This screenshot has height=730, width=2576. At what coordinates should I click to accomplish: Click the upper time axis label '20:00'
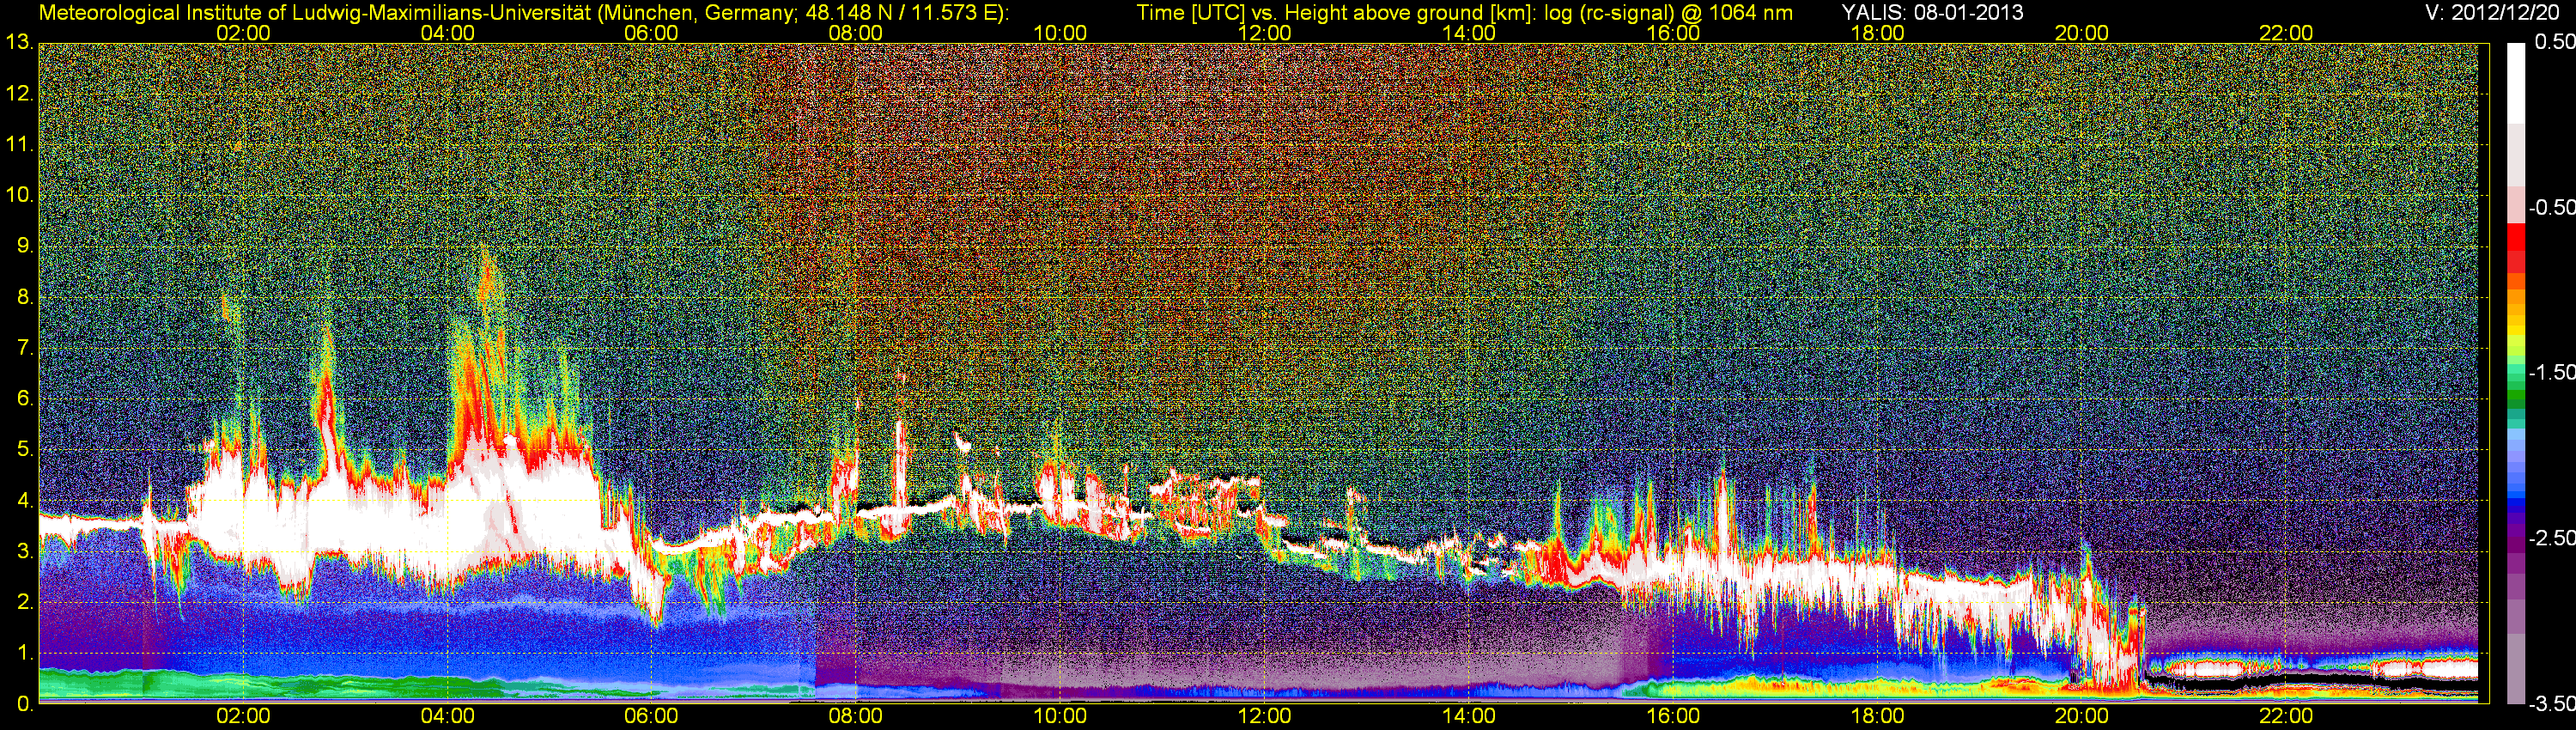[2082, 33]
